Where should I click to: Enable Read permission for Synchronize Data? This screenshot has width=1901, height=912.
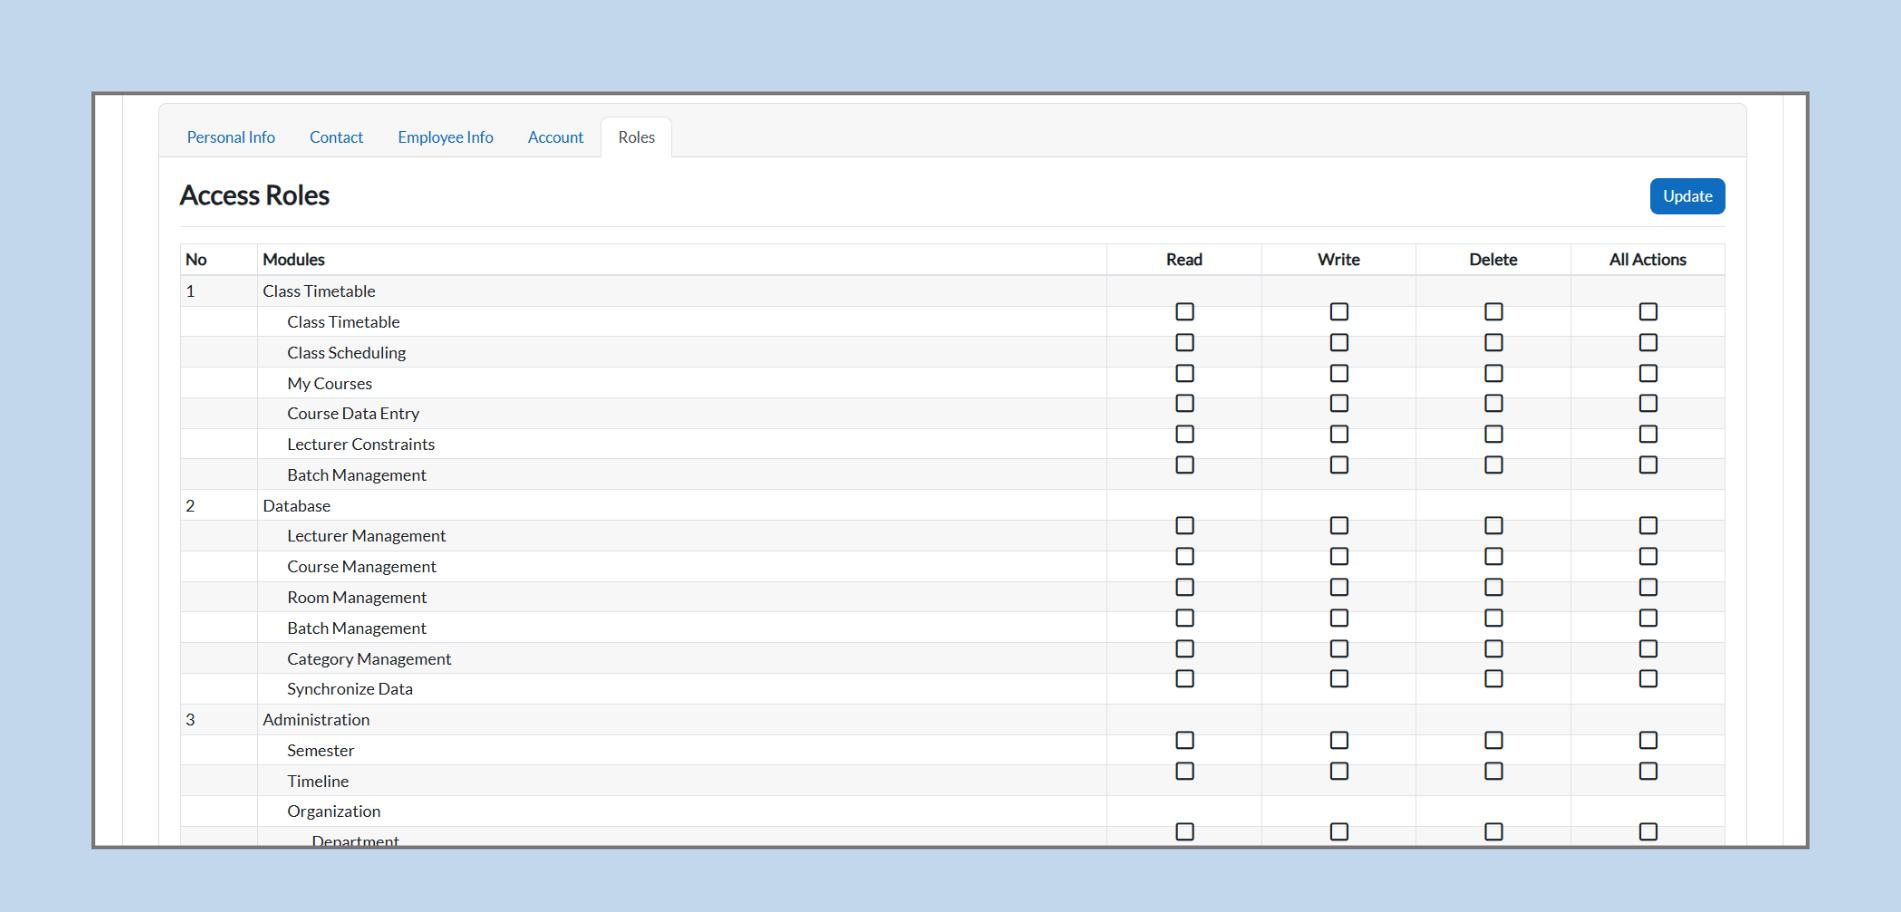click(x=1184, y=679)
